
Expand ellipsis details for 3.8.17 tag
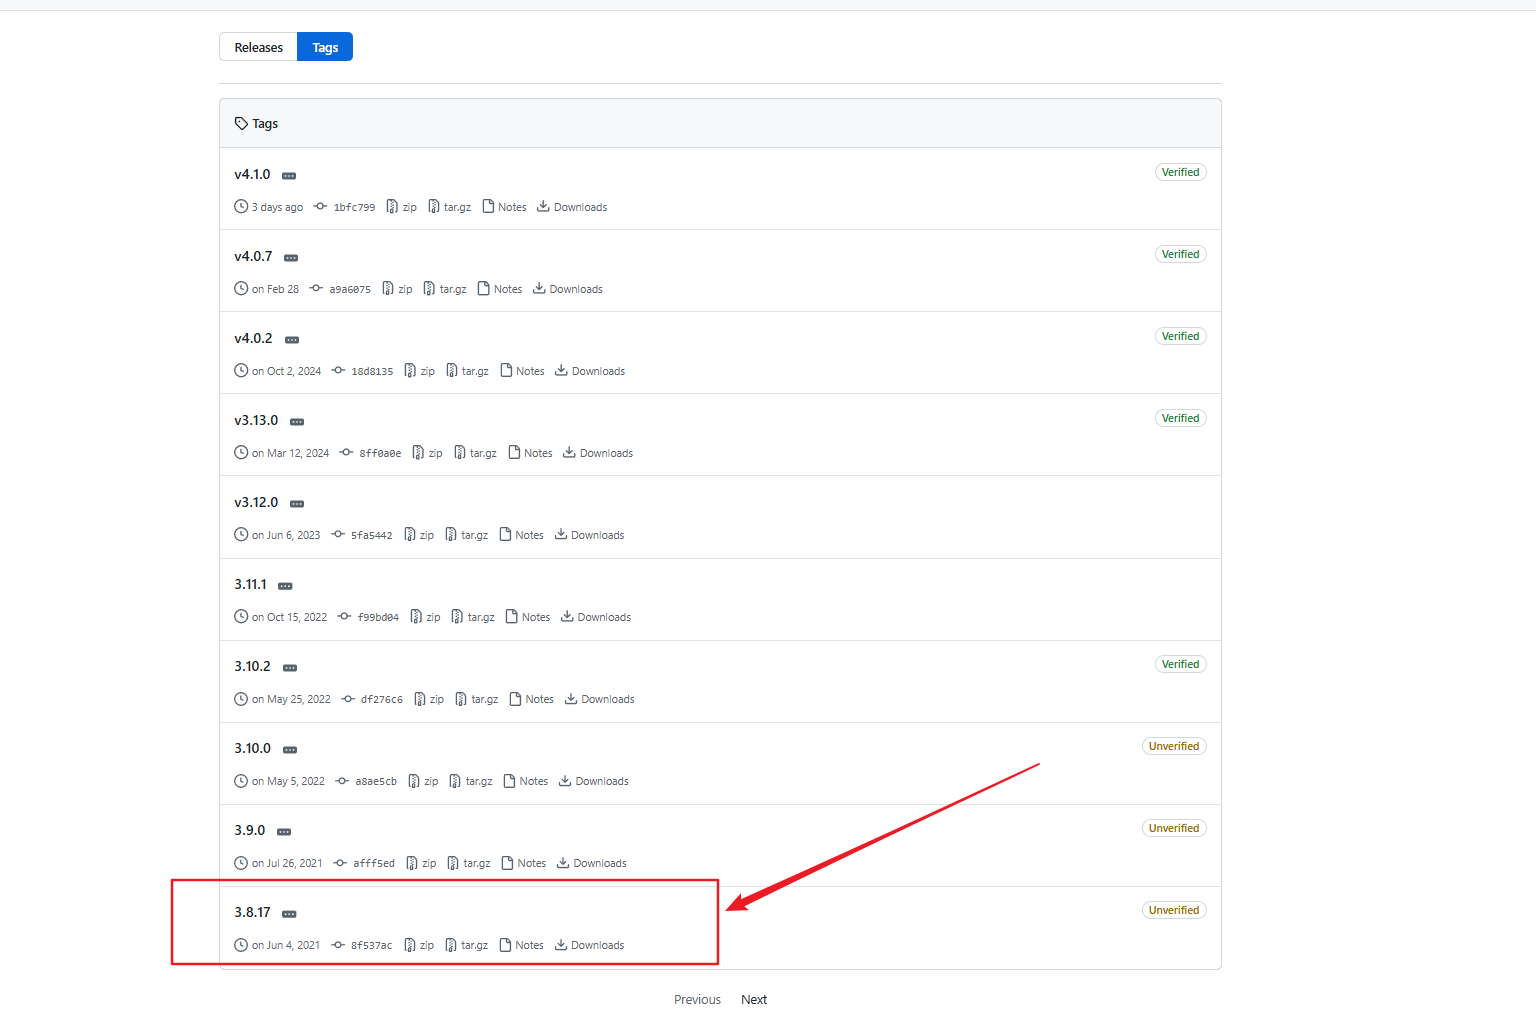click(289, 914)
